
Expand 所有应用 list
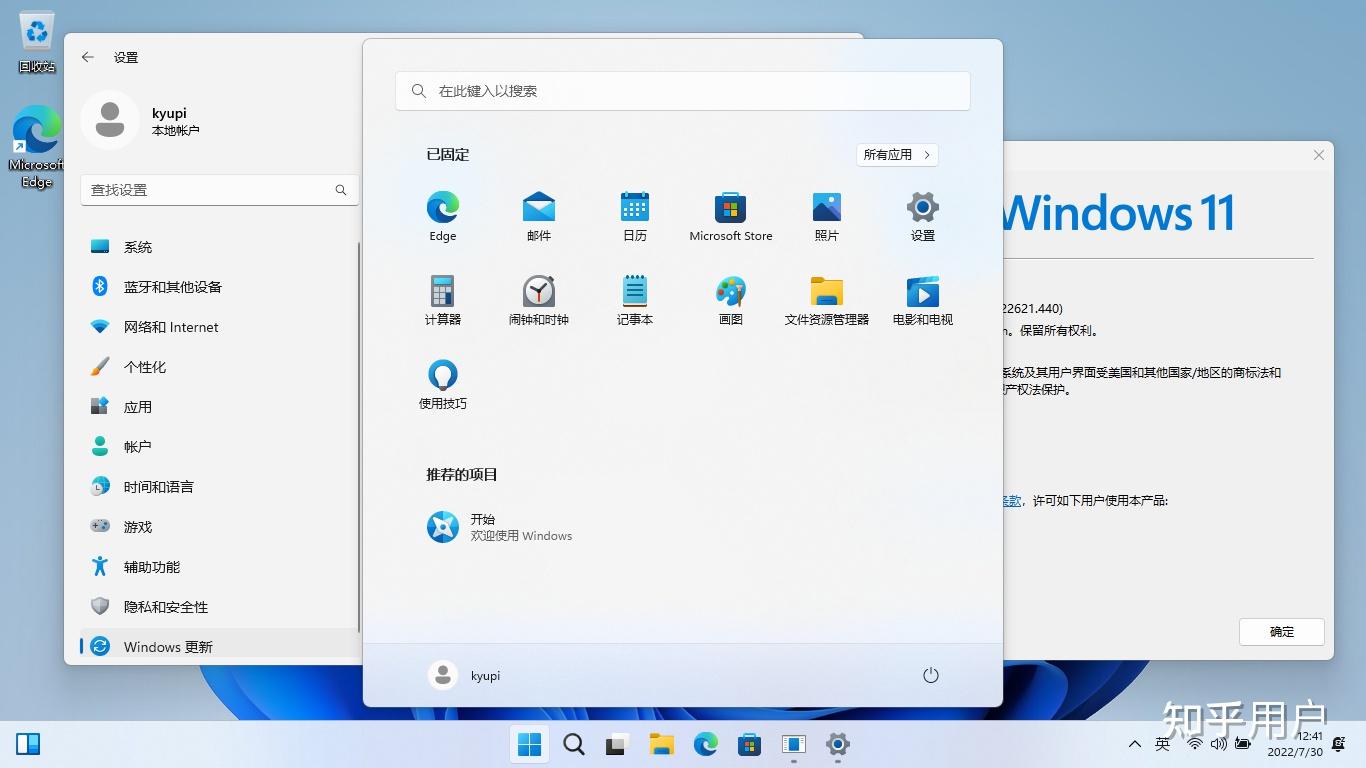click(x=896, y=155)
